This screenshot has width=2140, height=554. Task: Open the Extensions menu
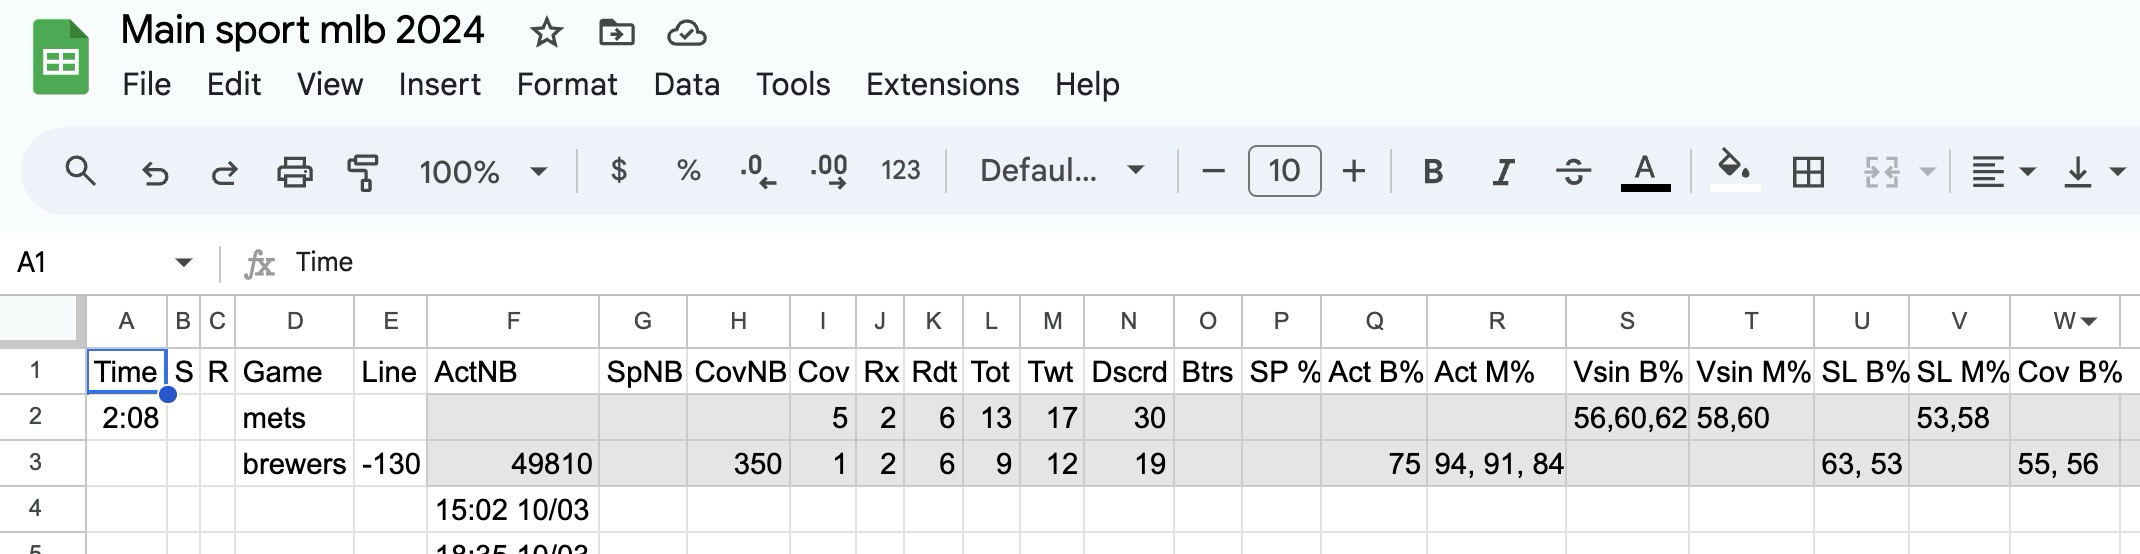942,84
